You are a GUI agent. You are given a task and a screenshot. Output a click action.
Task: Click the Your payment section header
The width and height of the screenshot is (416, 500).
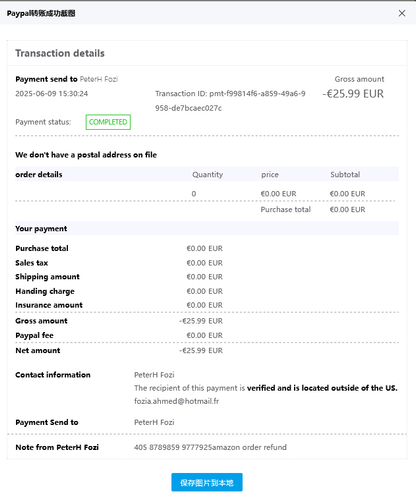pos(41,229)
